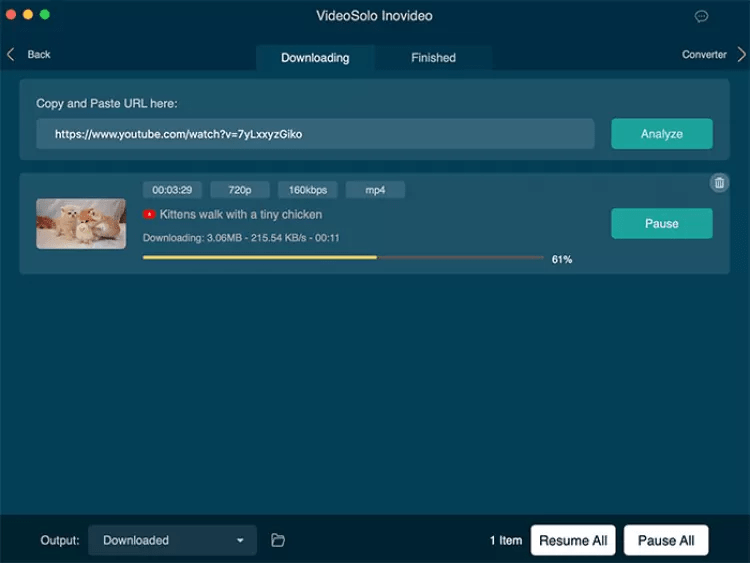Open the feedback chat bubble icon
This screenshot has height=563, width=750.
701,16
